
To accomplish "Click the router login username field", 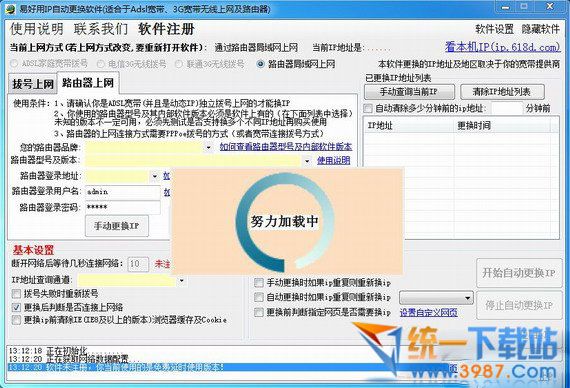I will click(x=123, y=192).
